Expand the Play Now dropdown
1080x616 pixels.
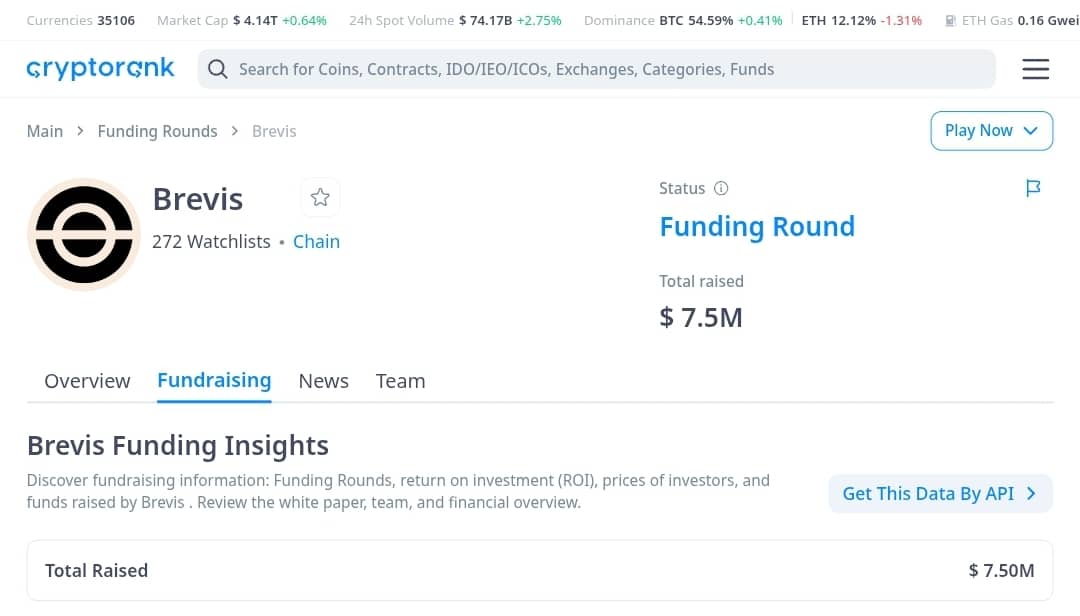coord(991,131)
